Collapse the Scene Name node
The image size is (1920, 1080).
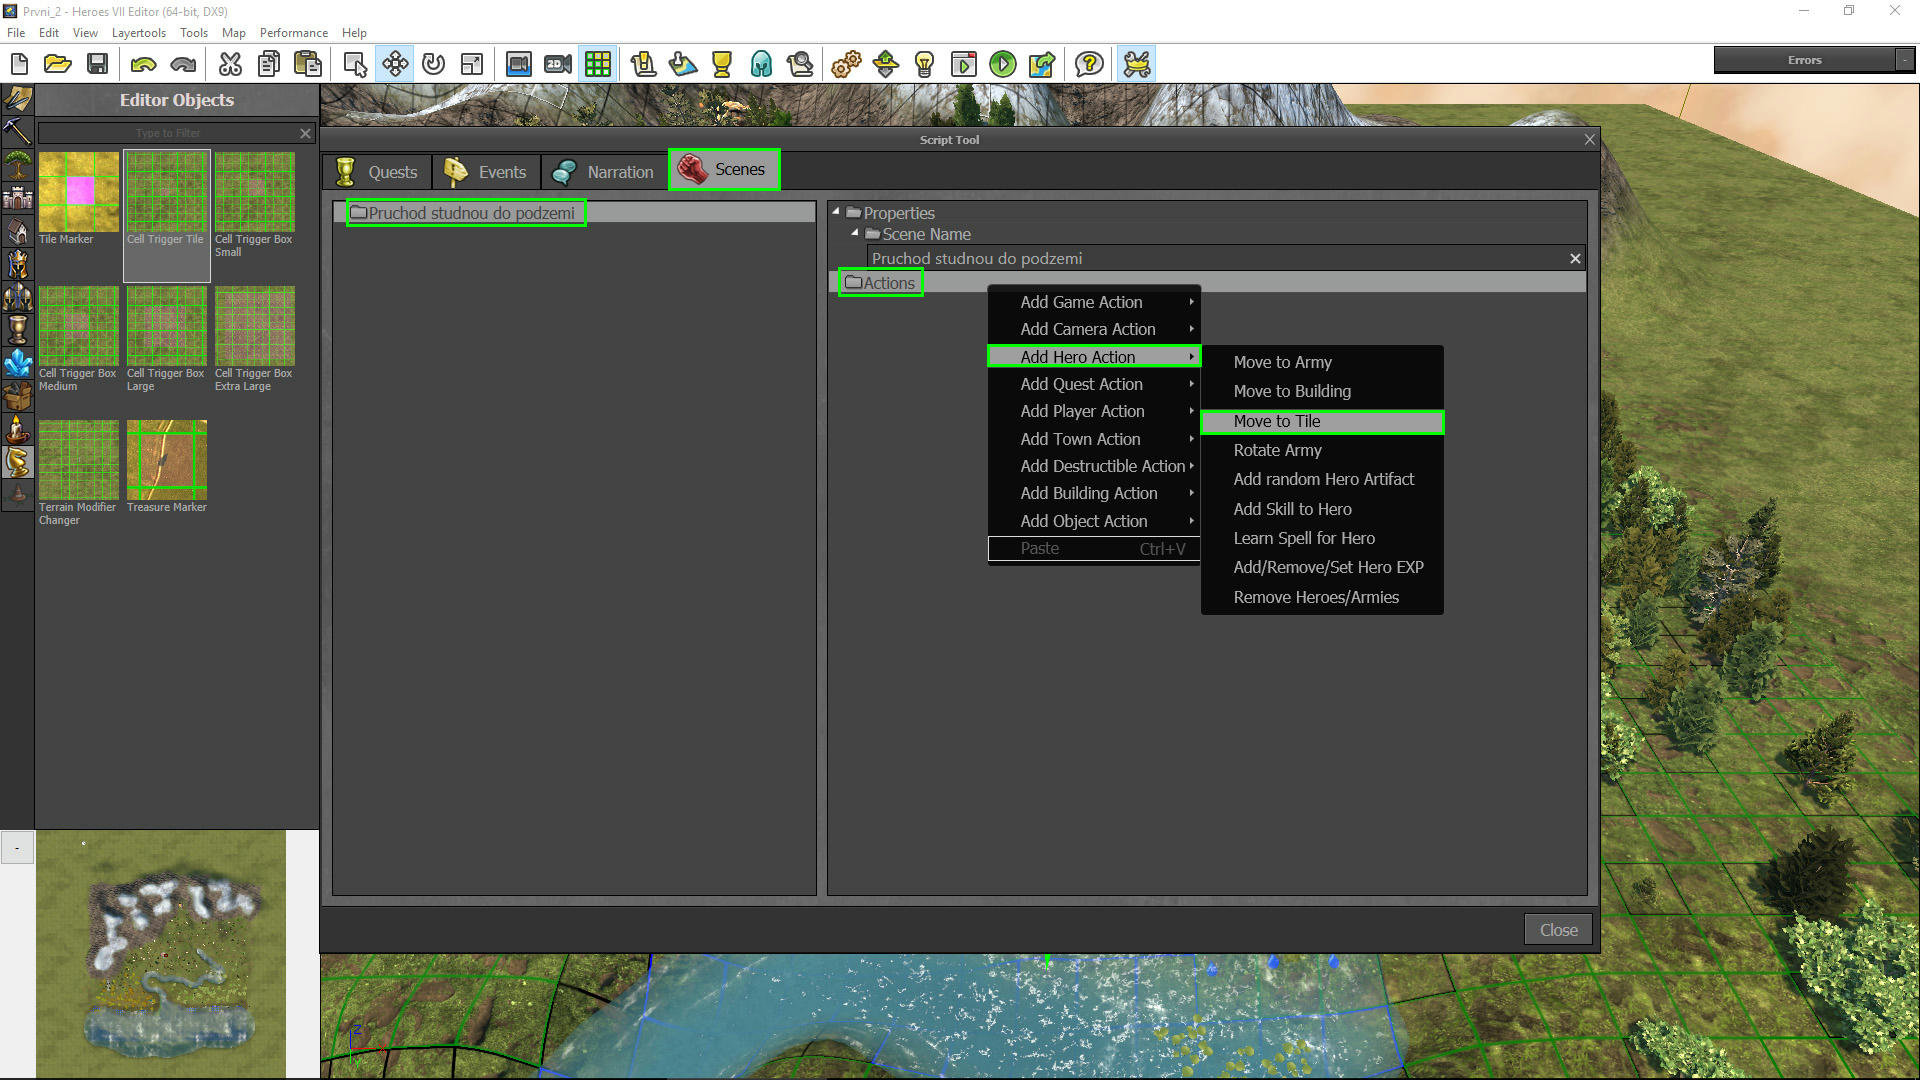point(855,233)
